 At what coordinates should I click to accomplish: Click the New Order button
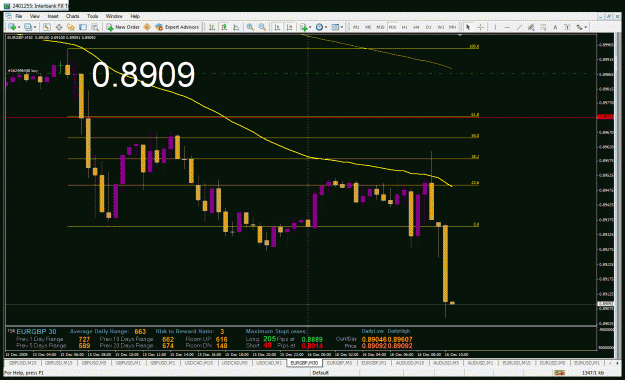pos(123,27)
